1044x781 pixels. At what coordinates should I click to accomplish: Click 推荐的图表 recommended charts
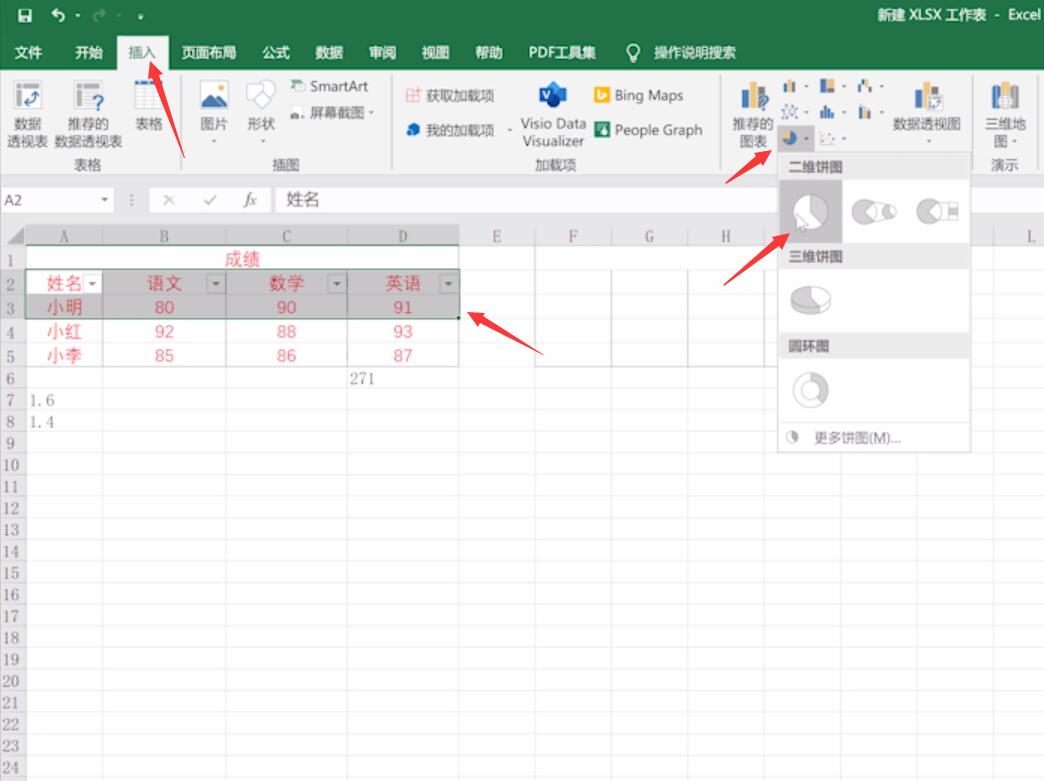pos(753,113)
